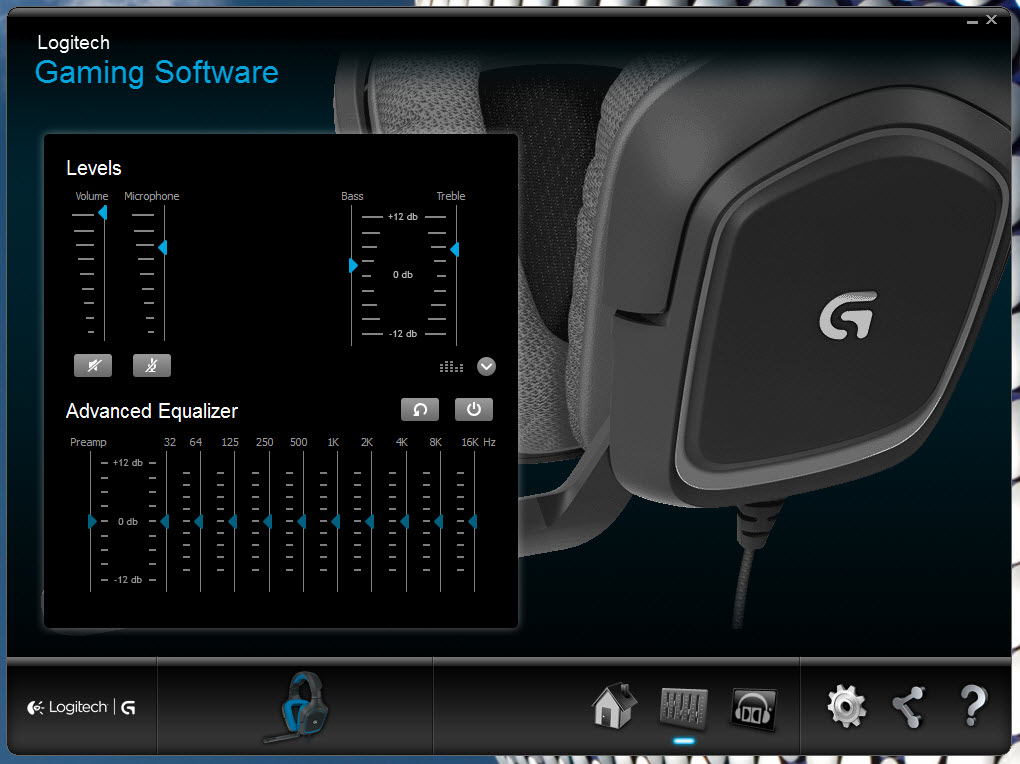Image resolution: width=1020 pixels, height=764 pixels.
Task: Mute the microphone
Action: pyautogui.click(x=152, y=366)
